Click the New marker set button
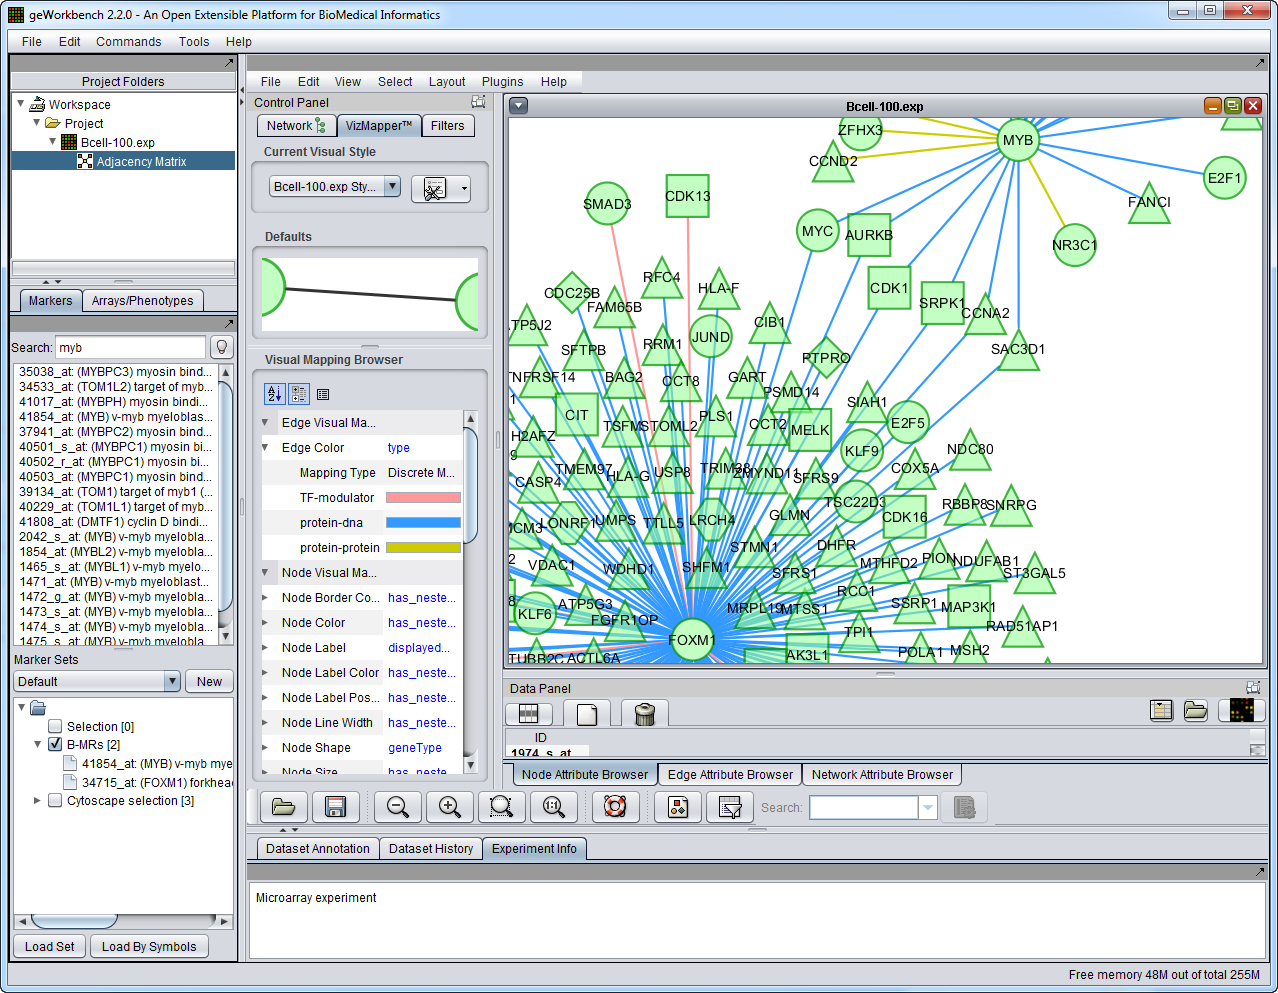The width and height of the screenshot is (1278, 993). (x=209, y=682)
